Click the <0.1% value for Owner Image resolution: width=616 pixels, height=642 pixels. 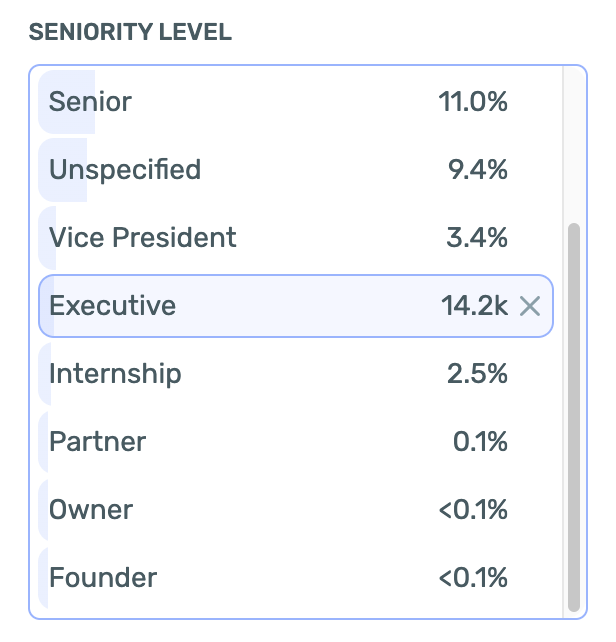(473, 510)
